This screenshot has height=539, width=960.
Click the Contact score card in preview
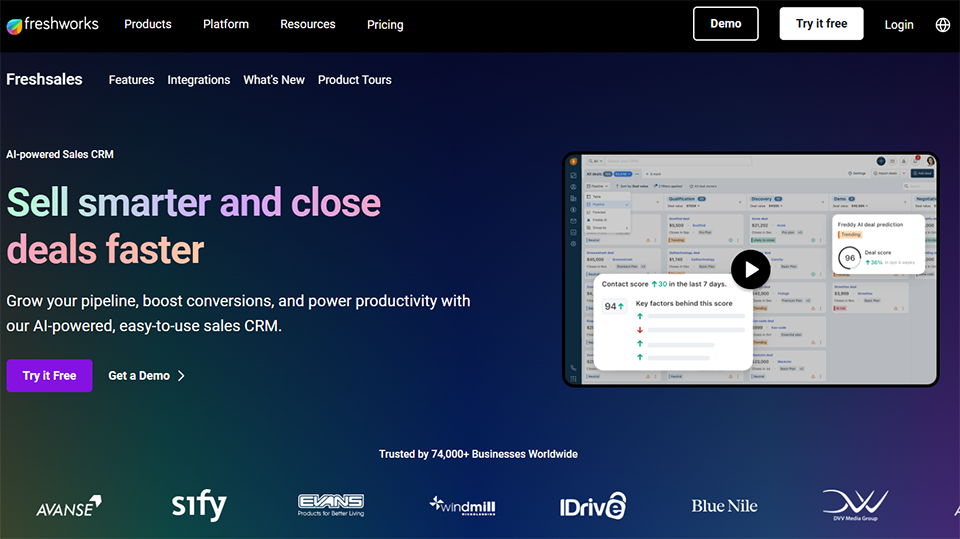672,322
